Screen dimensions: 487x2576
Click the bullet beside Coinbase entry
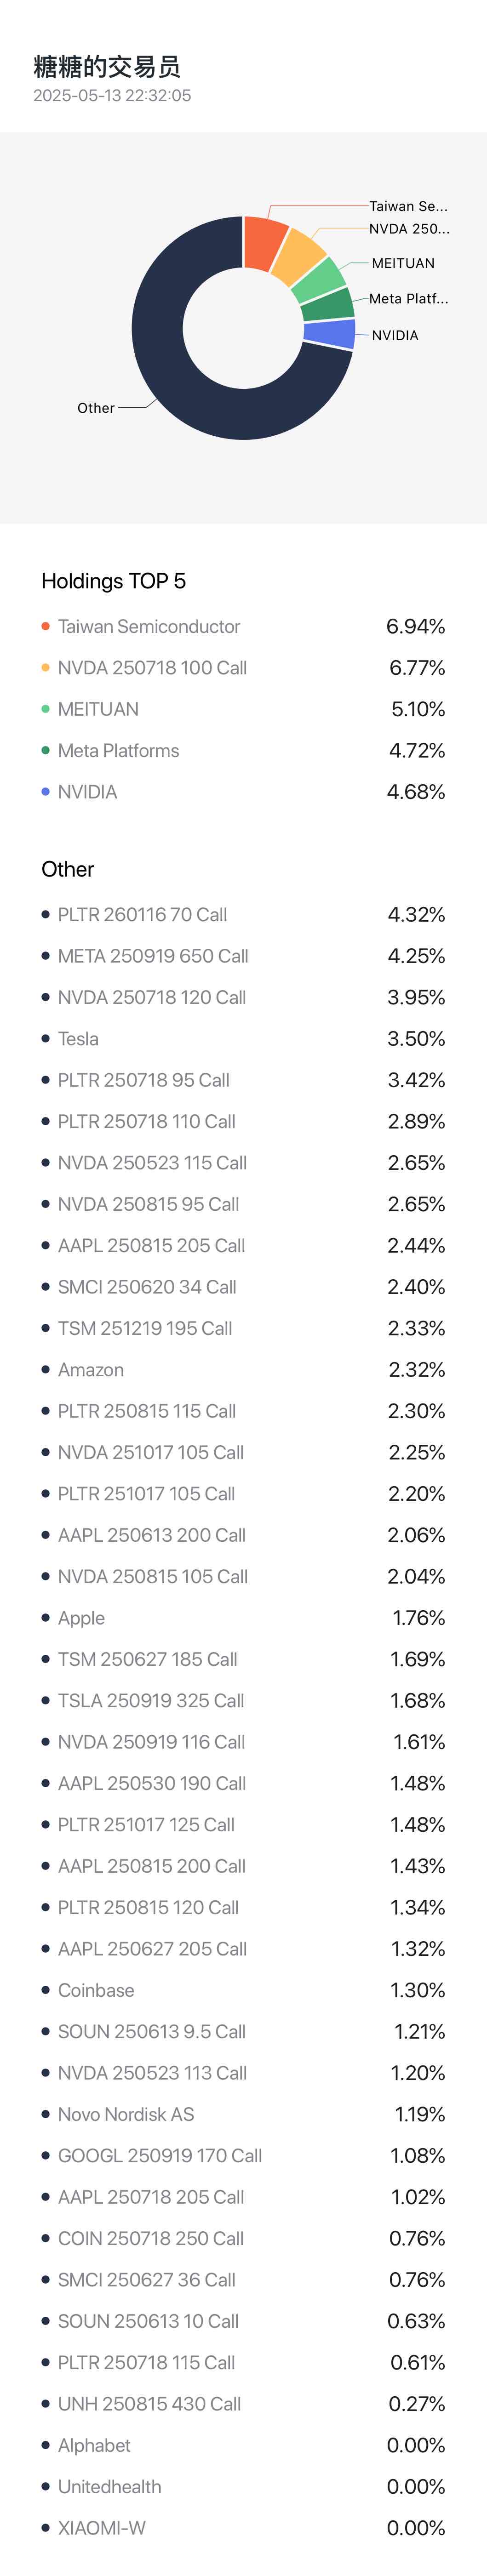[x=45, y=1990]
